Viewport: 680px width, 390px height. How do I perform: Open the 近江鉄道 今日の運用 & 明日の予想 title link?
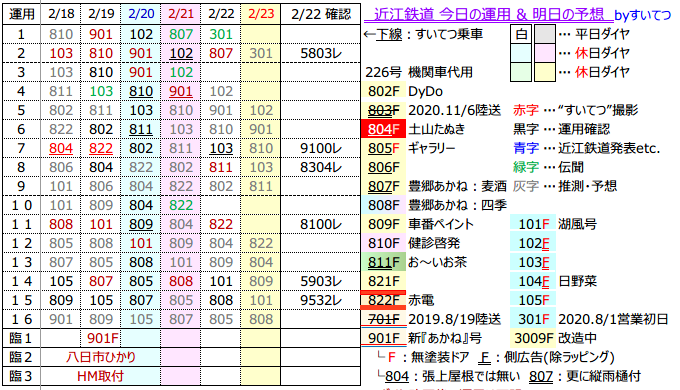tap(488, 14)
